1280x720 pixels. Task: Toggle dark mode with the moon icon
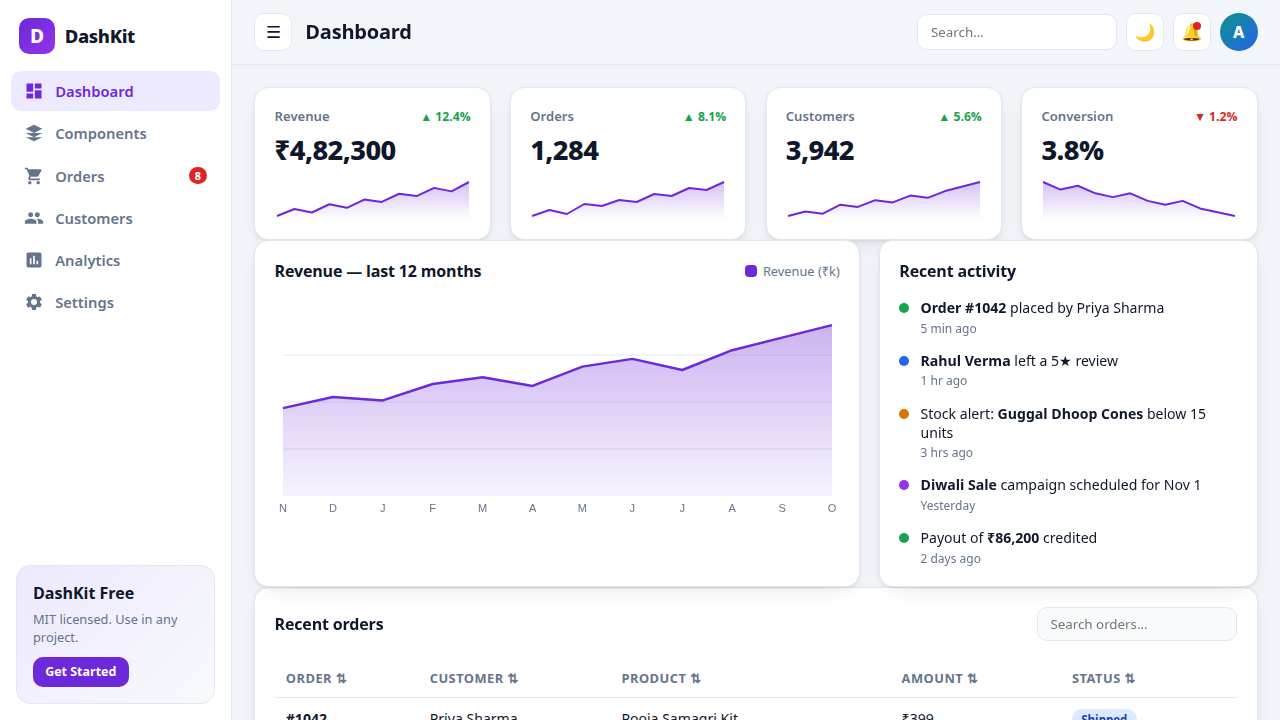coord(1145,32)
